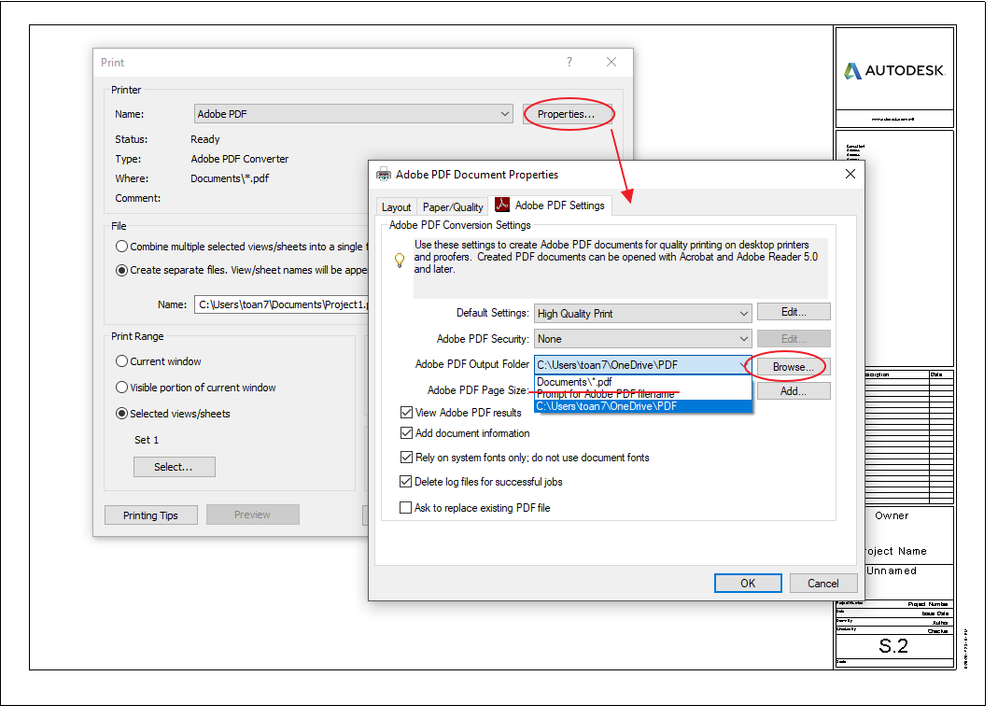Click the lightbulb tip icon in Conversion Settings

400,260
